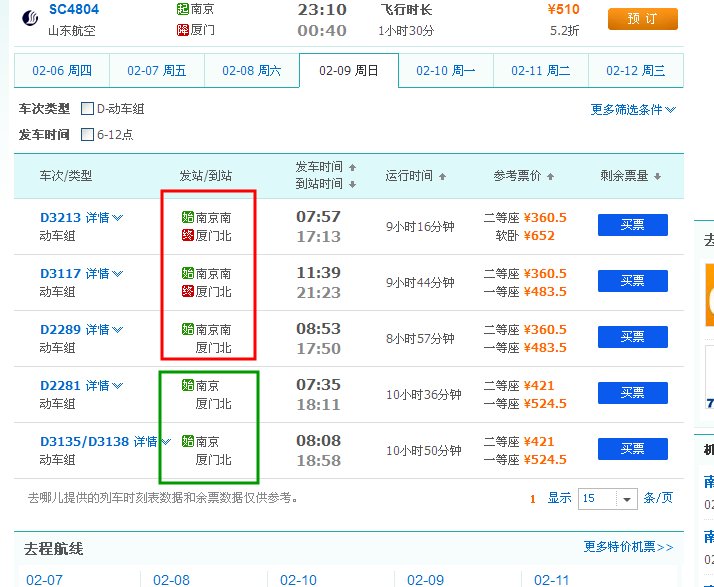Click green origin icon in D2281 row
The width and height of the screenshot is (714, 587).
coord(188,385)
